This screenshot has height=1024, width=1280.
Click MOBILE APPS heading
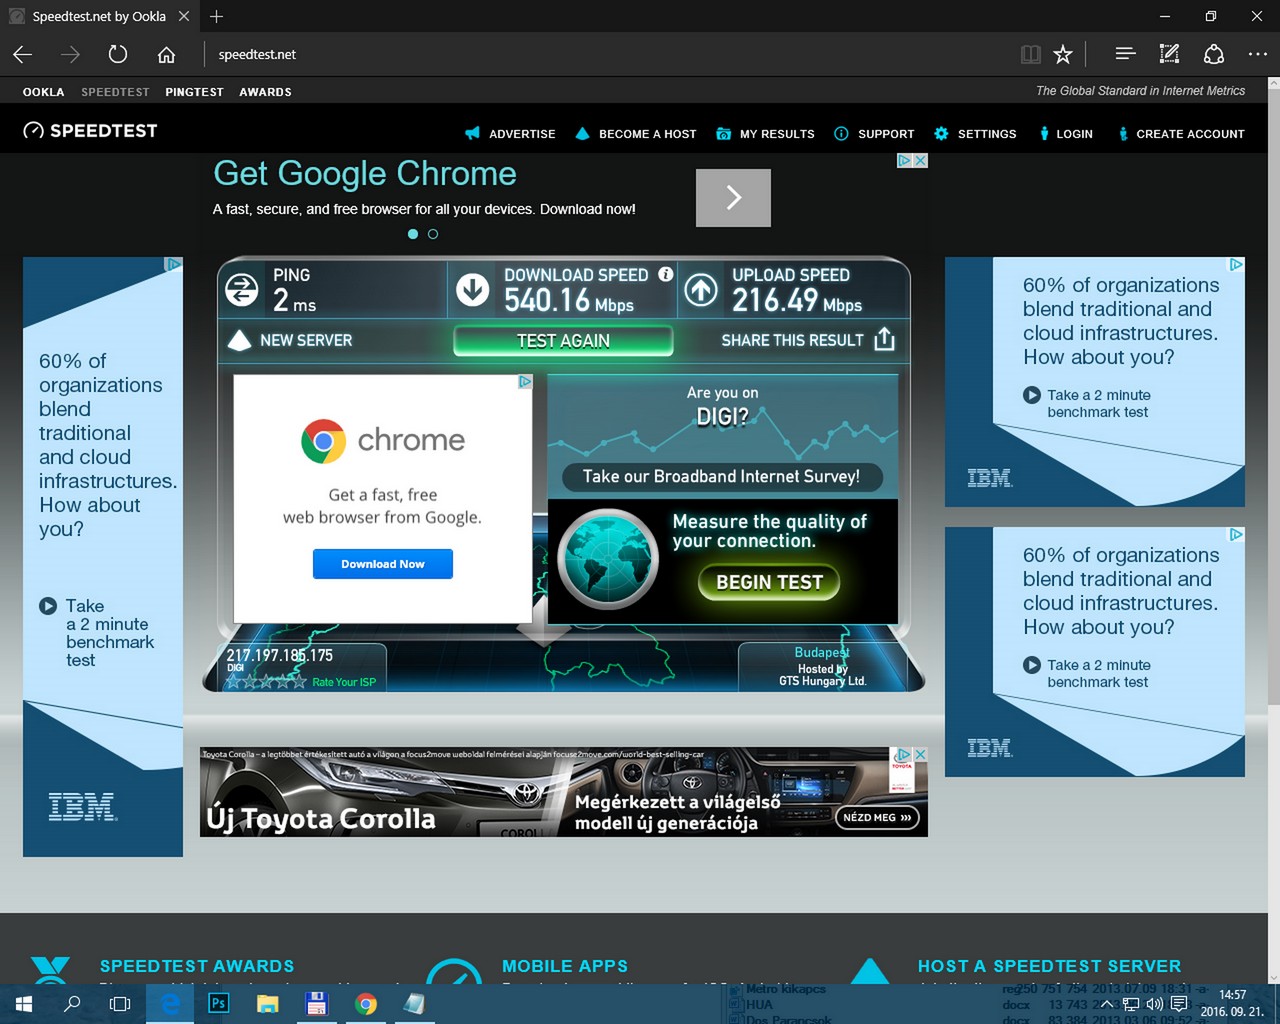tap(565, 966)
